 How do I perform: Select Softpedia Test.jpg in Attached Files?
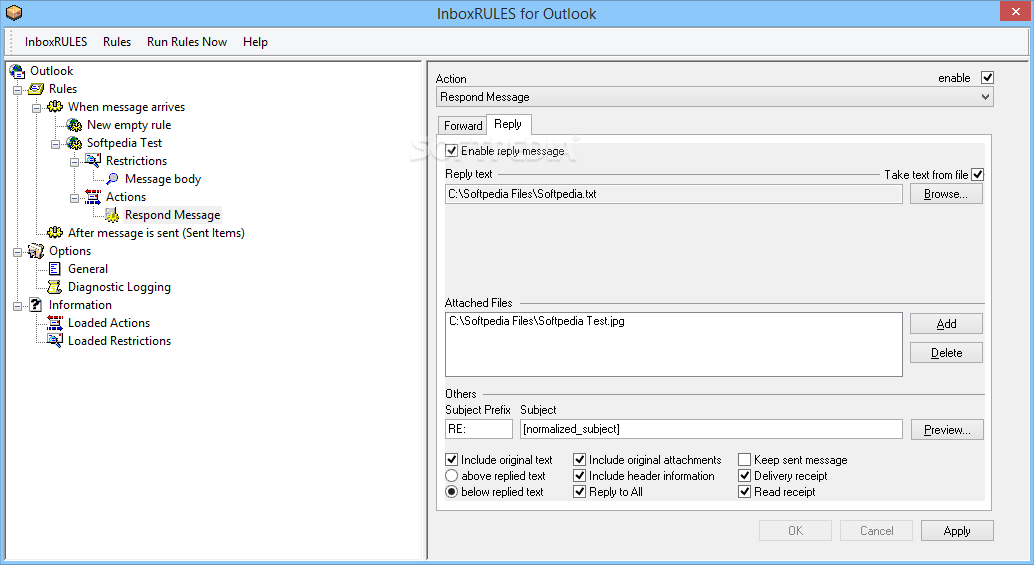537,321
